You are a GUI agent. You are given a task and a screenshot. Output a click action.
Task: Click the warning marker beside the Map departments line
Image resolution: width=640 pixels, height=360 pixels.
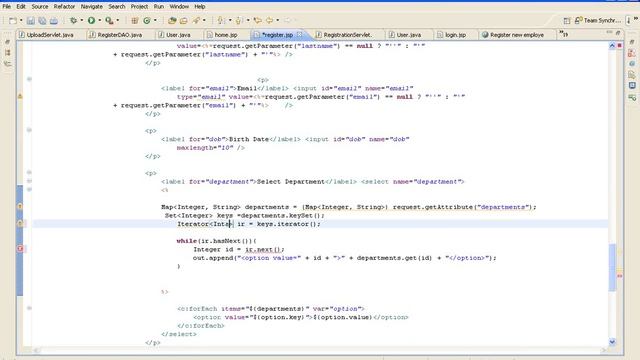coord(20,207)
